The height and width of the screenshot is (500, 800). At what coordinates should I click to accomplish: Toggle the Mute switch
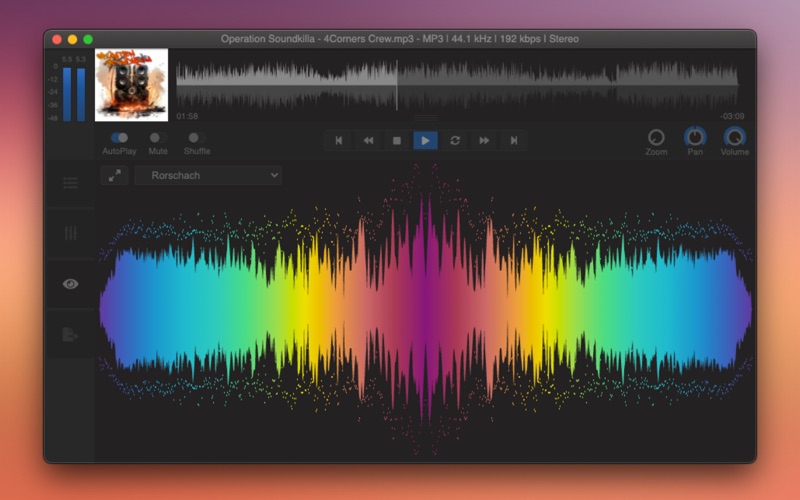pyautogui.click(x=158, y=138)
